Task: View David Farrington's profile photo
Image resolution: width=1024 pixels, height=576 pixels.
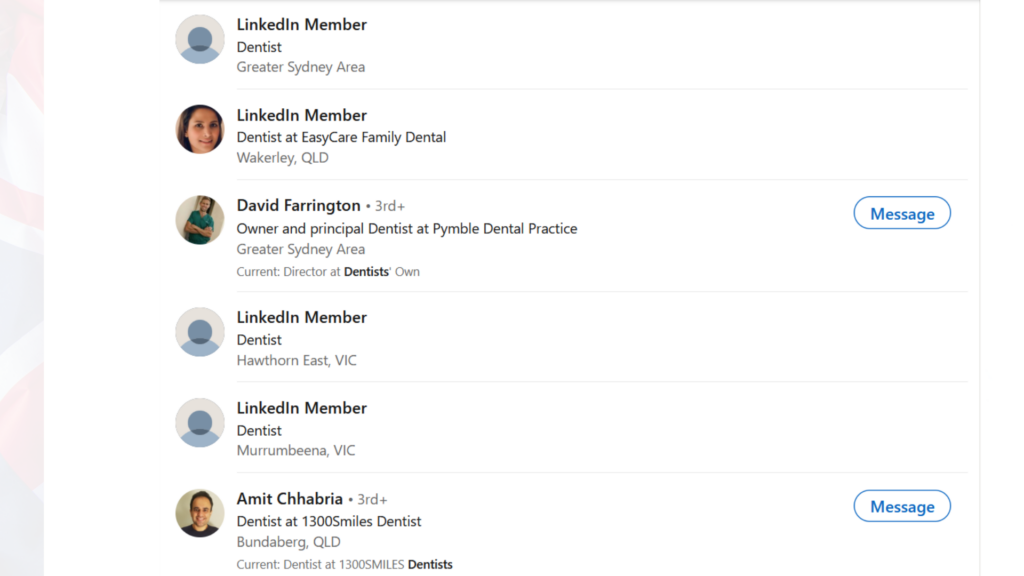Action: click(199, 219)
